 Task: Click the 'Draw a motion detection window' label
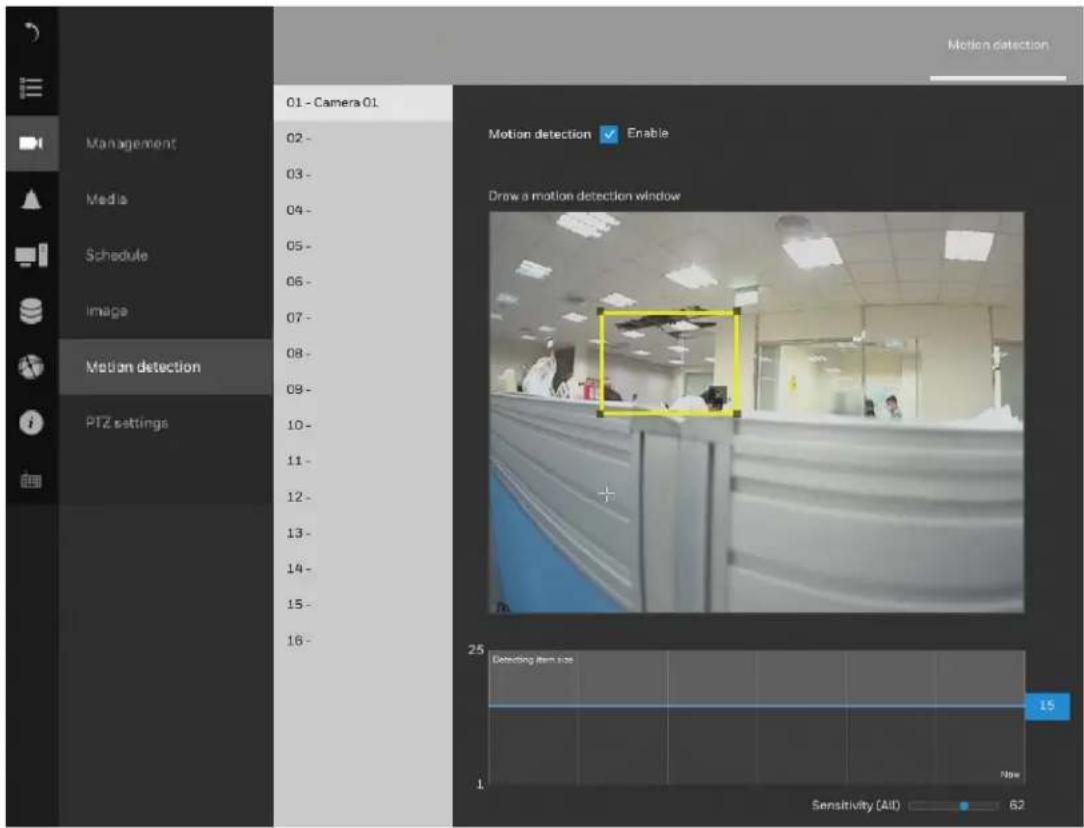pyautogui.click(x=584, y=196)
